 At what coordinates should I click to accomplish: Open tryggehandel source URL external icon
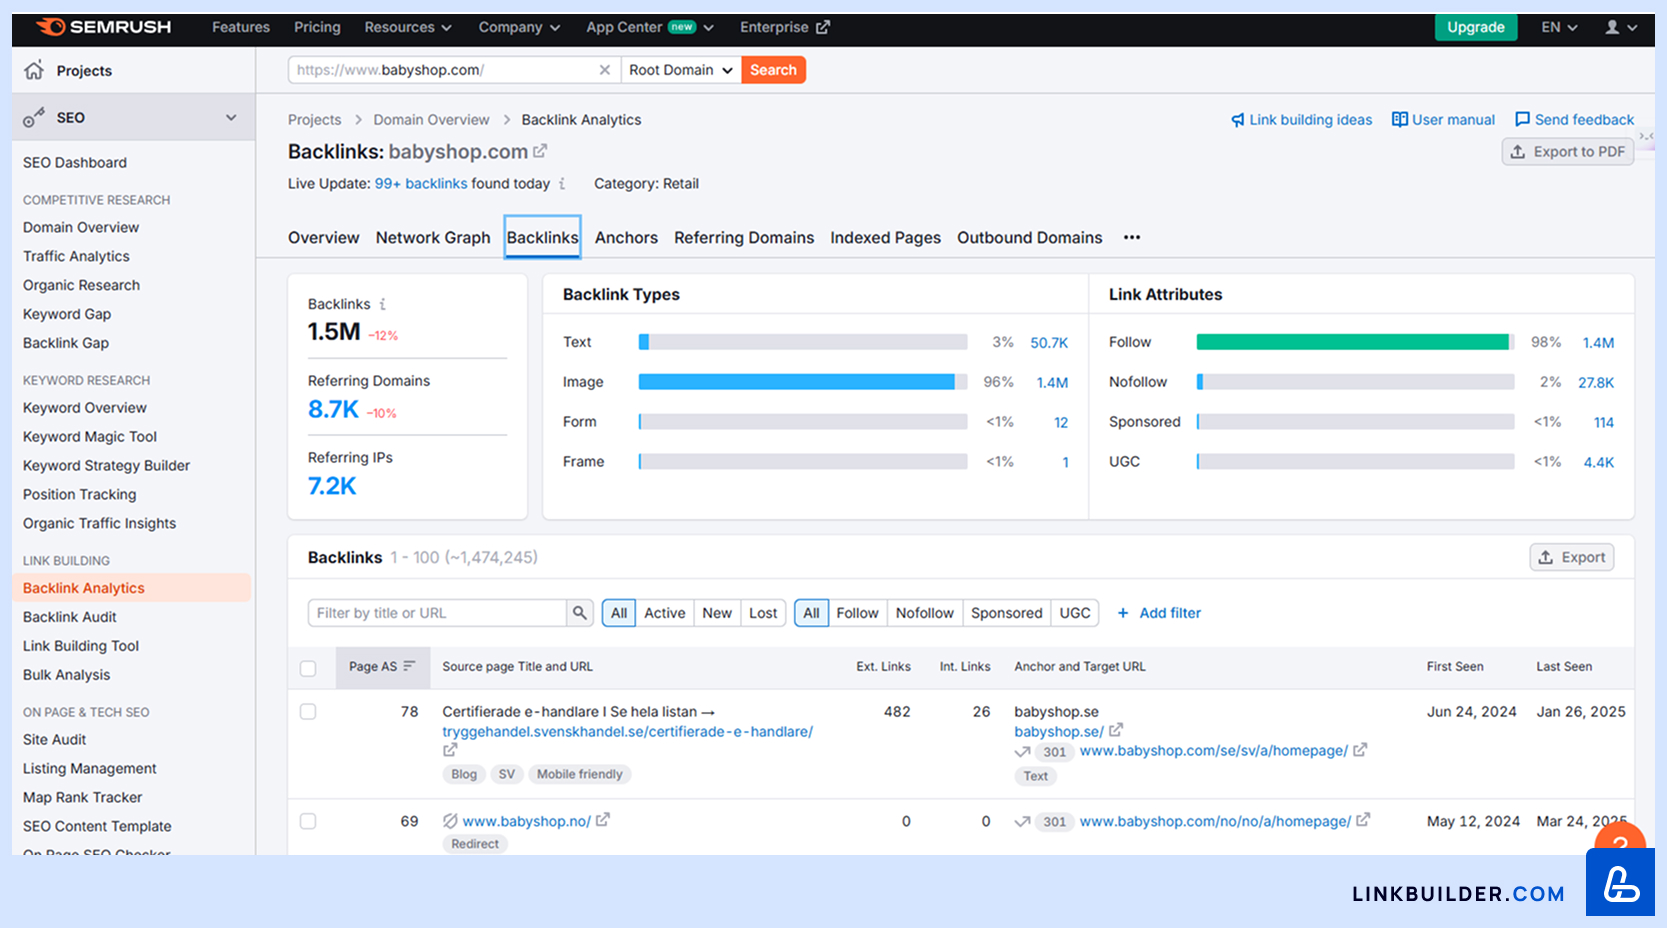tap(450, 750)
